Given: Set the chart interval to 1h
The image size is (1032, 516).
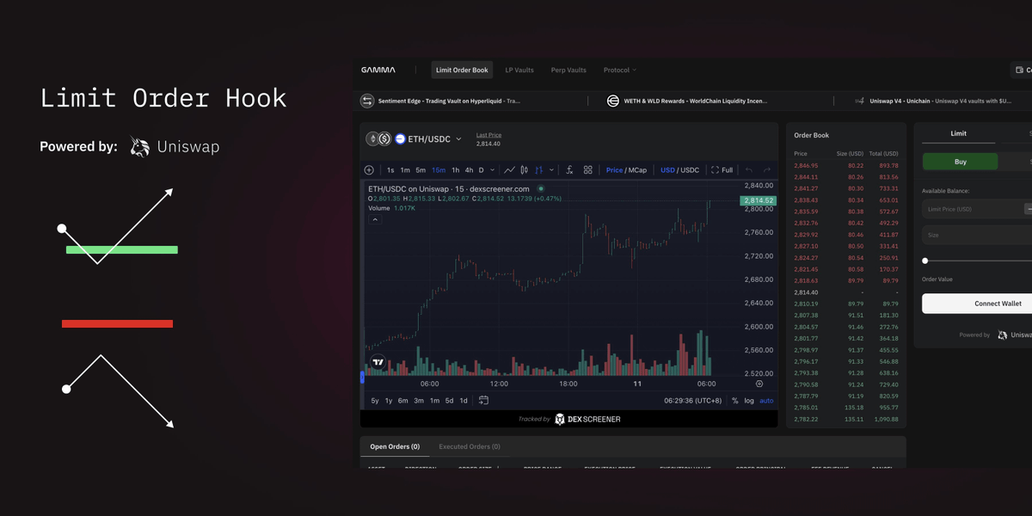Looking at the screenshot, I should pyautogui.click(x=455, y=170).
